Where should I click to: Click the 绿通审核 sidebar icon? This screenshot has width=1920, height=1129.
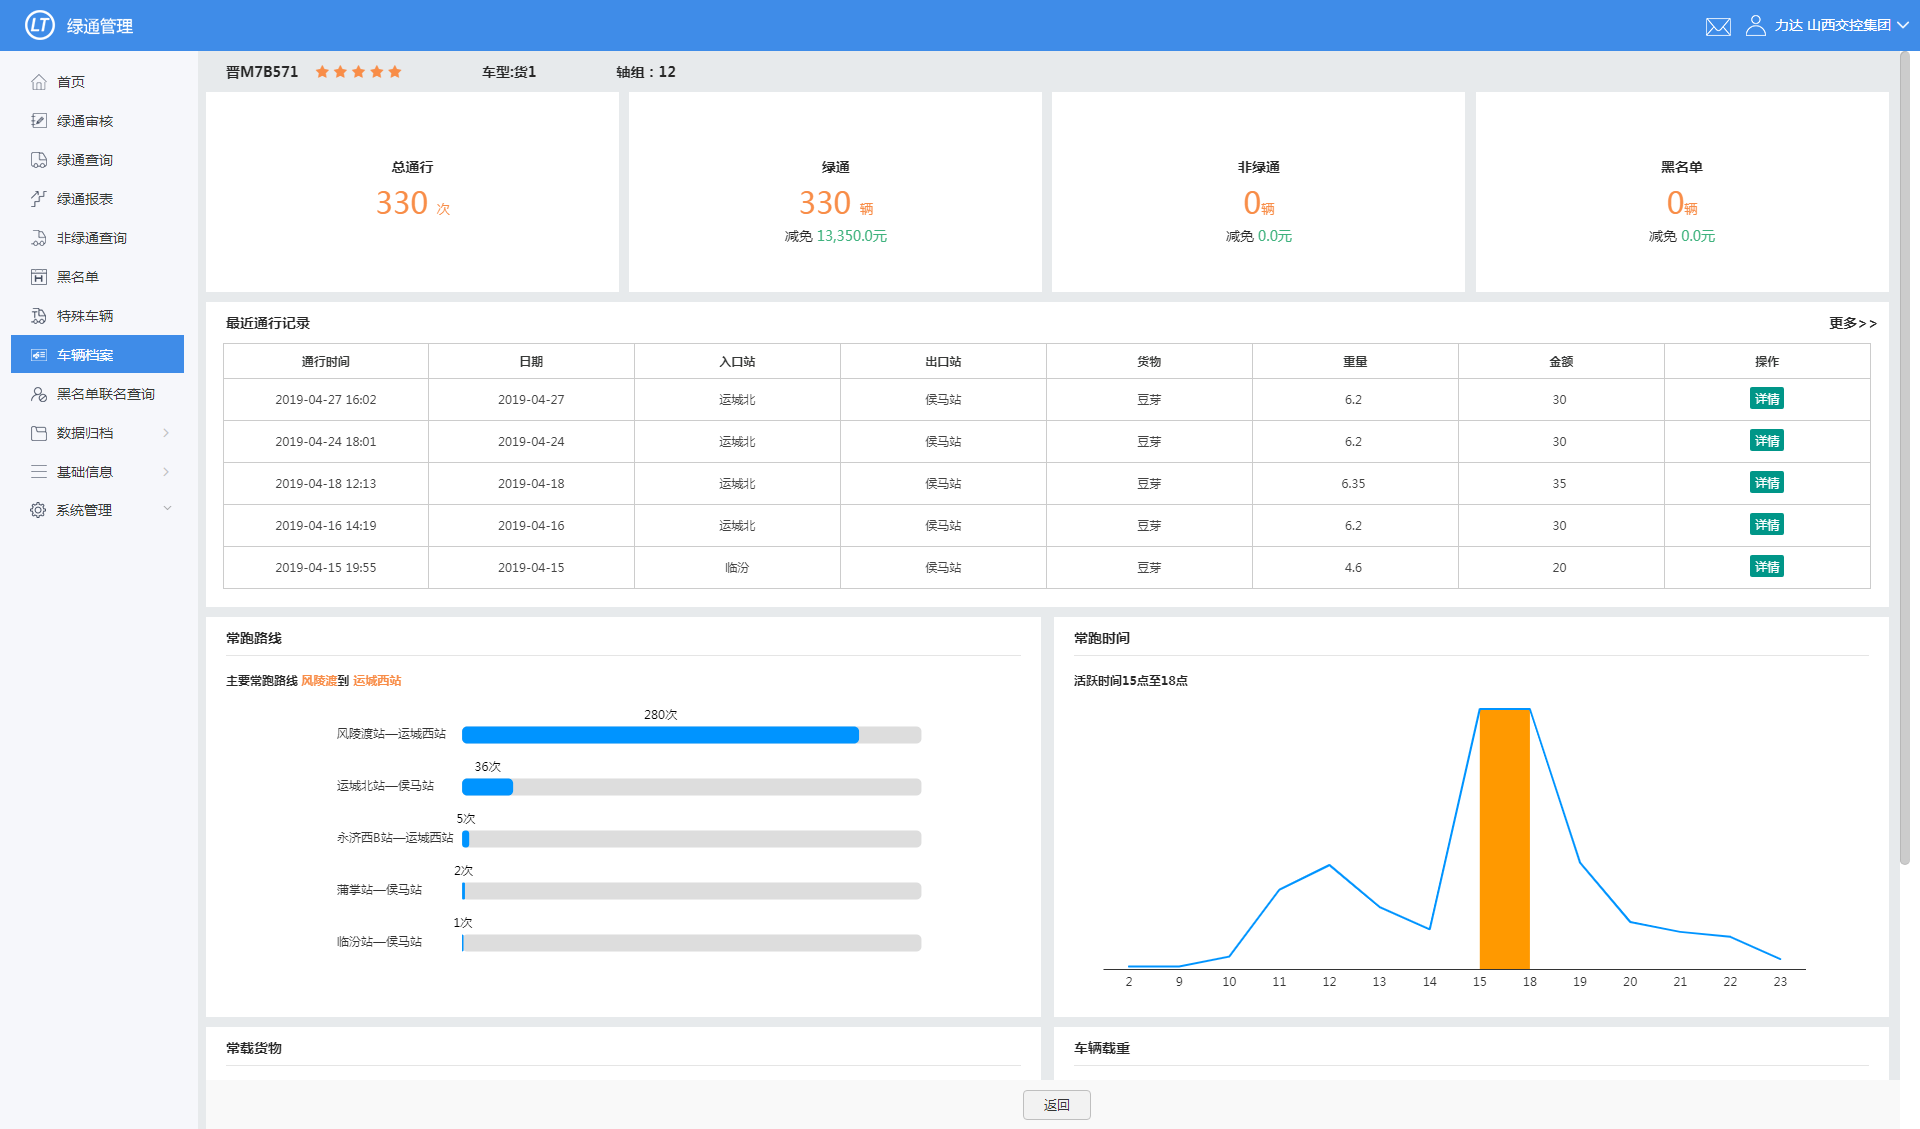point(39,121)
